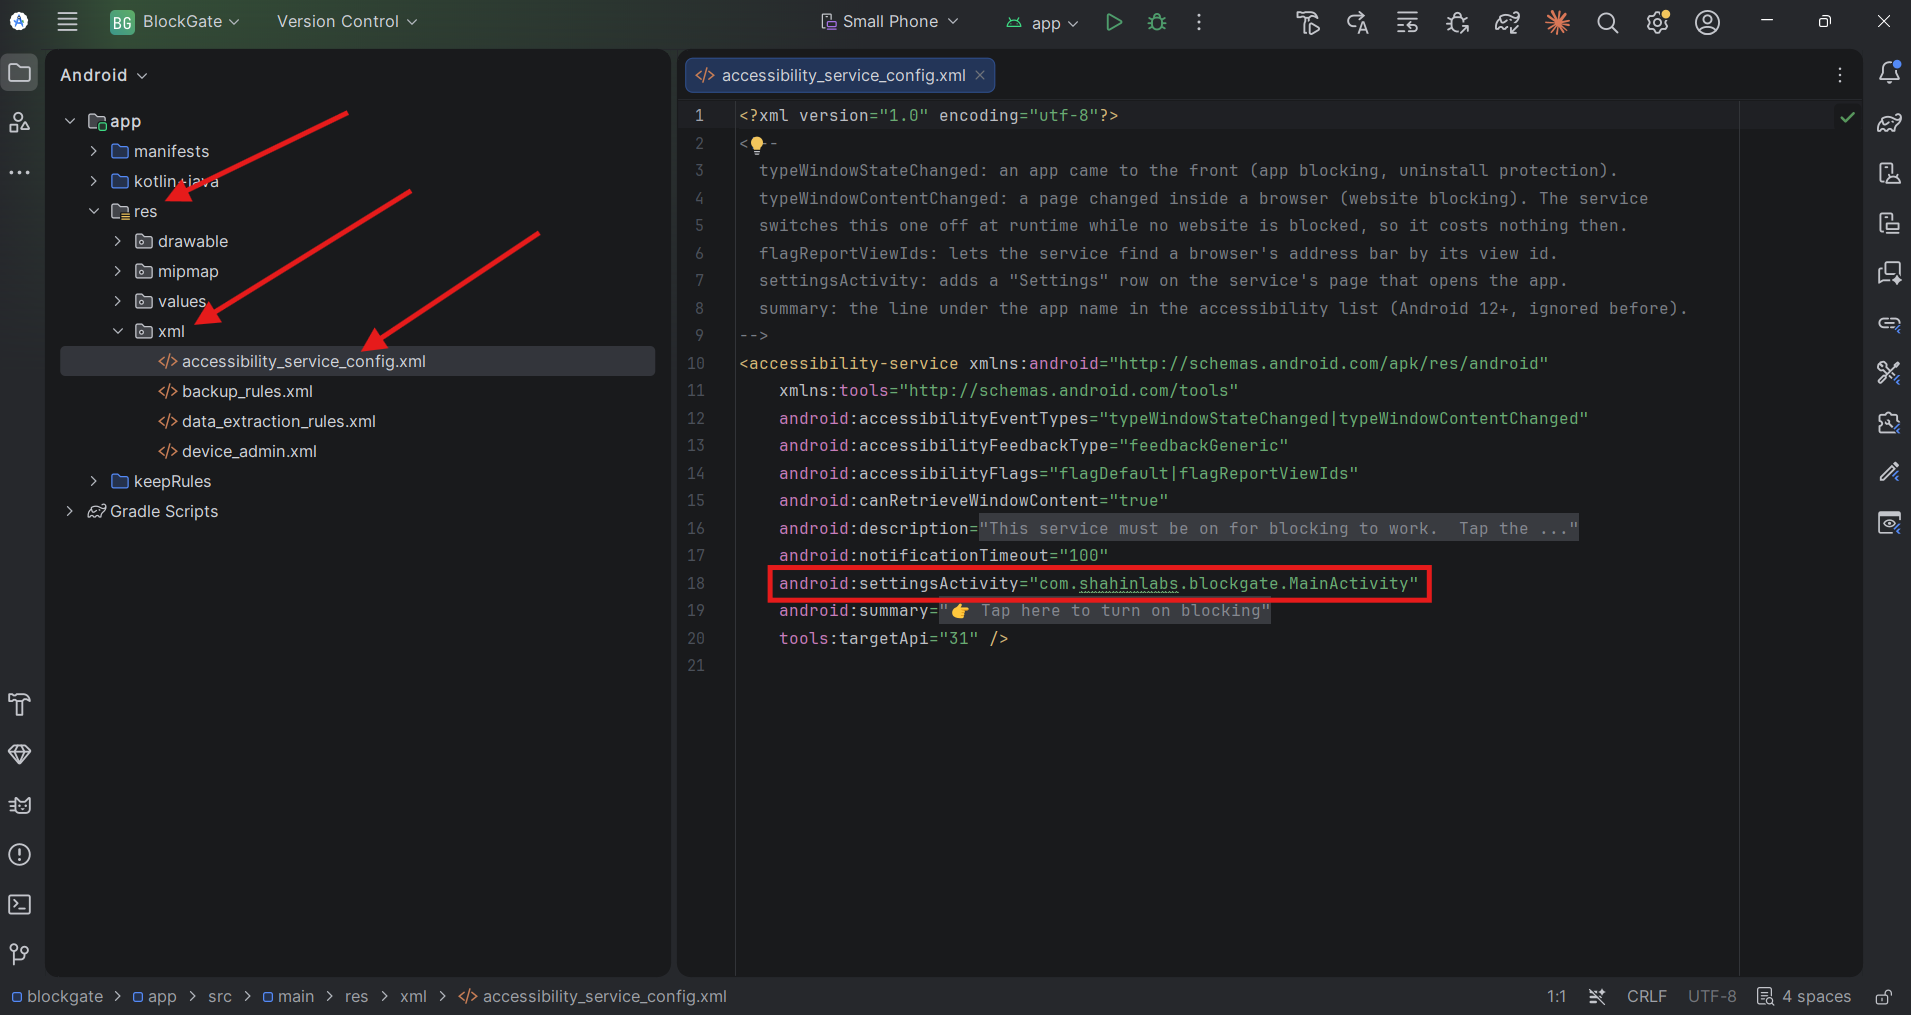Open Gemini AI star icon
This screenshot has width=1911, height=1015.
point(1557,22)
